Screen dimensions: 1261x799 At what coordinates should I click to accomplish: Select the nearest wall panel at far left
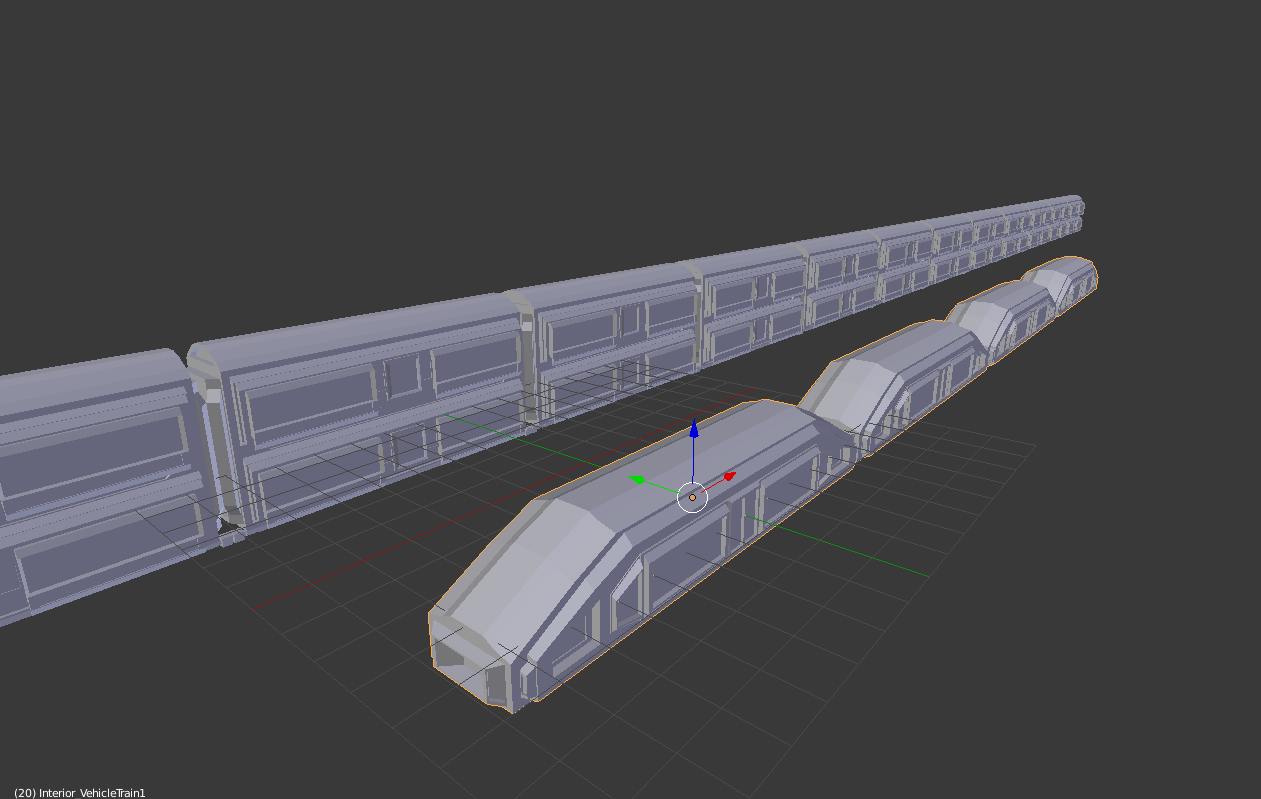pyautogui.click(x=90, y=480)
